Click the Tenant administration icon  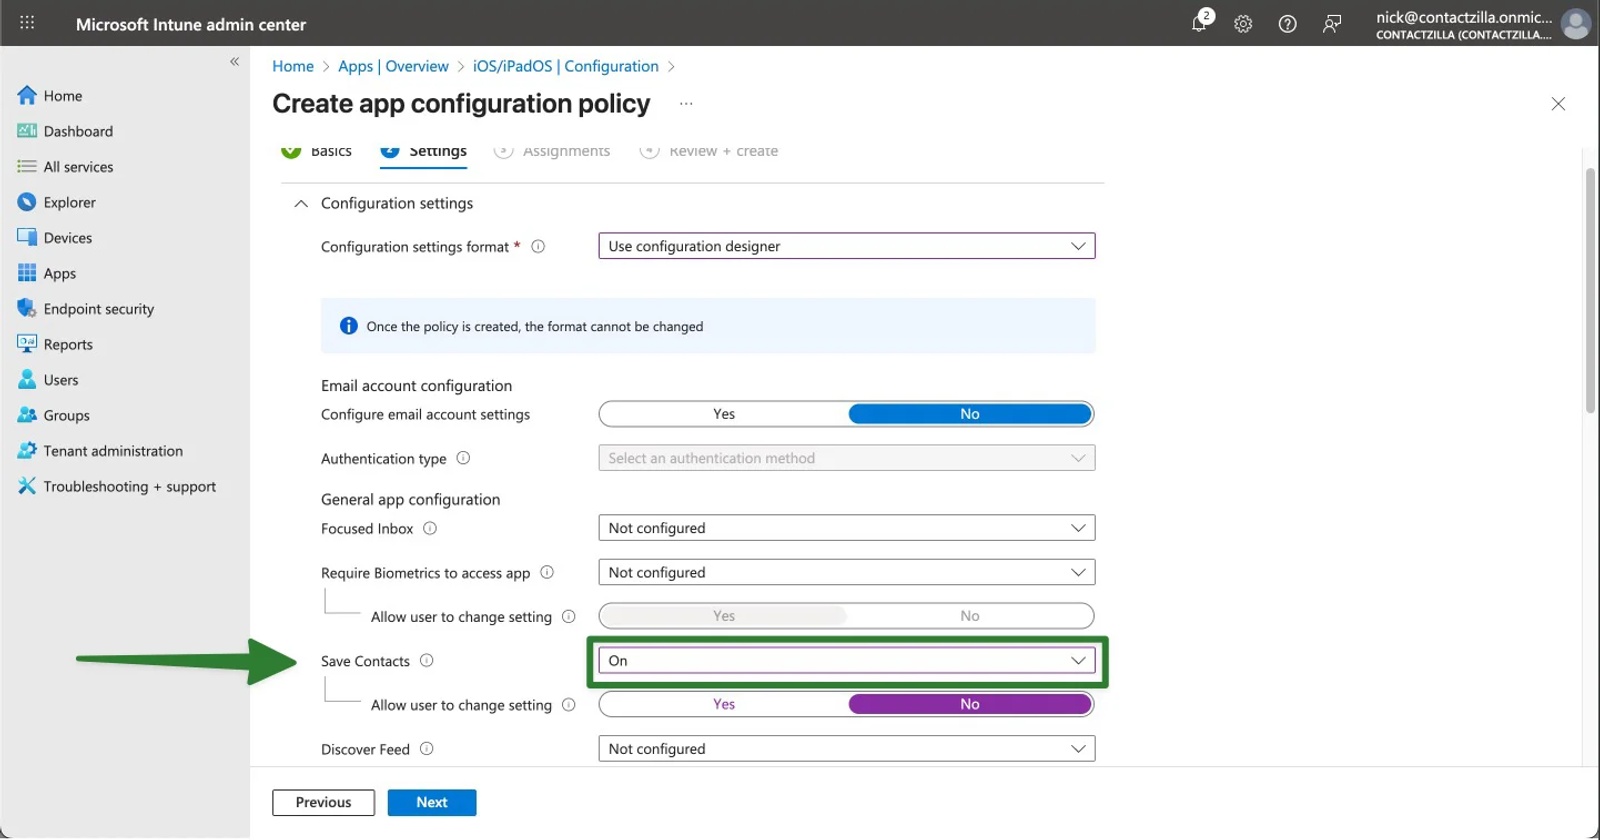(x=27, y=451)
